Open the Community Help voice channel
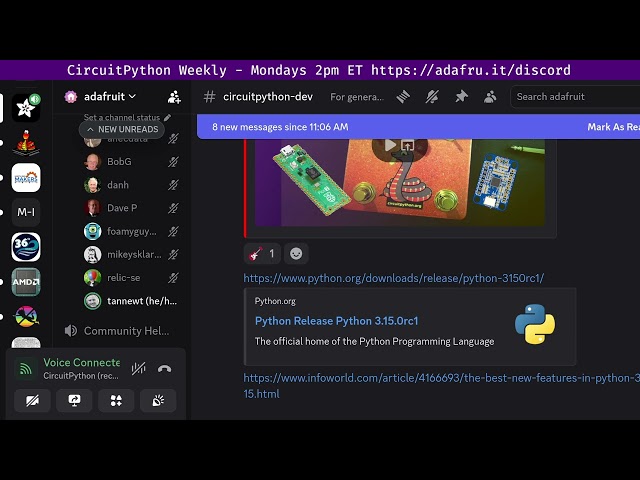The width and height of the screenshot is (640, 480). coord(118,331)
